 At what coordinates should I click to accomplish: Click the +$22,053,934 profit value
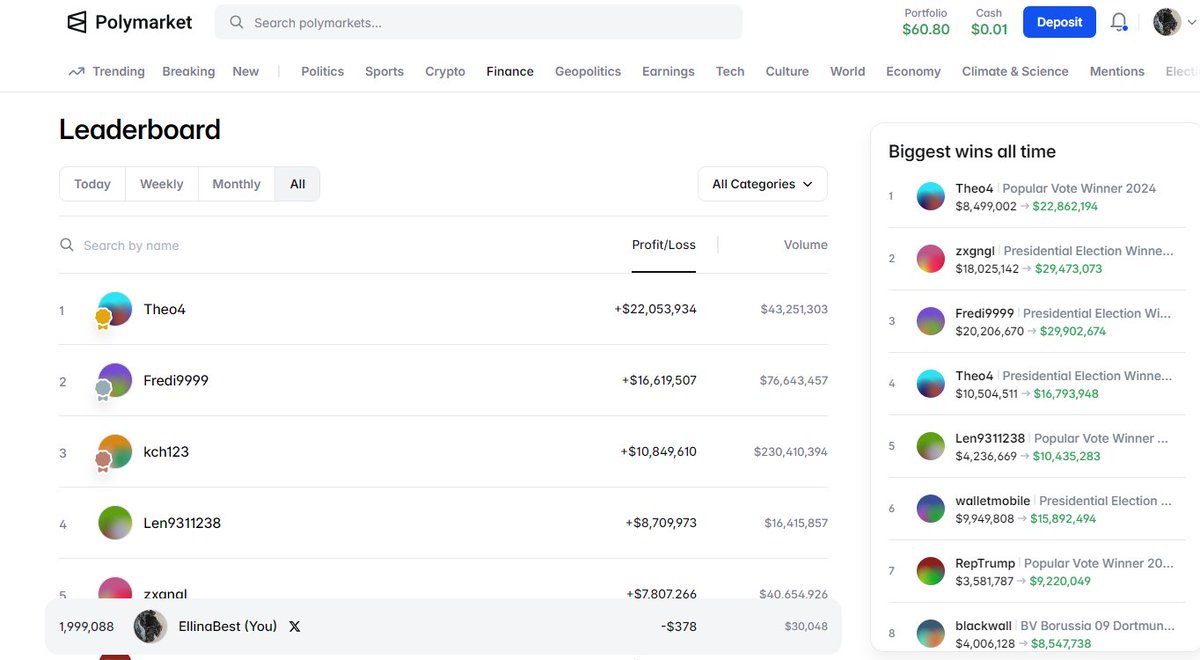click(655, 309)
